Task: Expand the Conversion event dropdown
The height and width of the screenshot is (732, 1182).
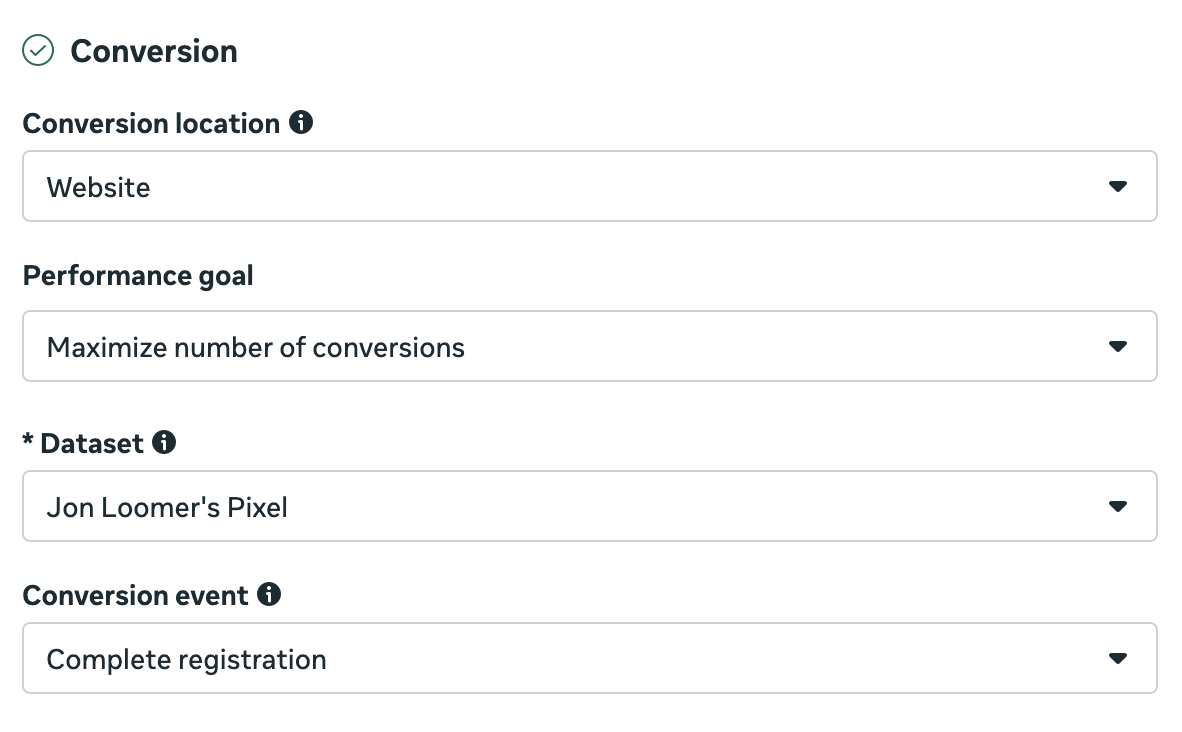Action: coord(589,658)
